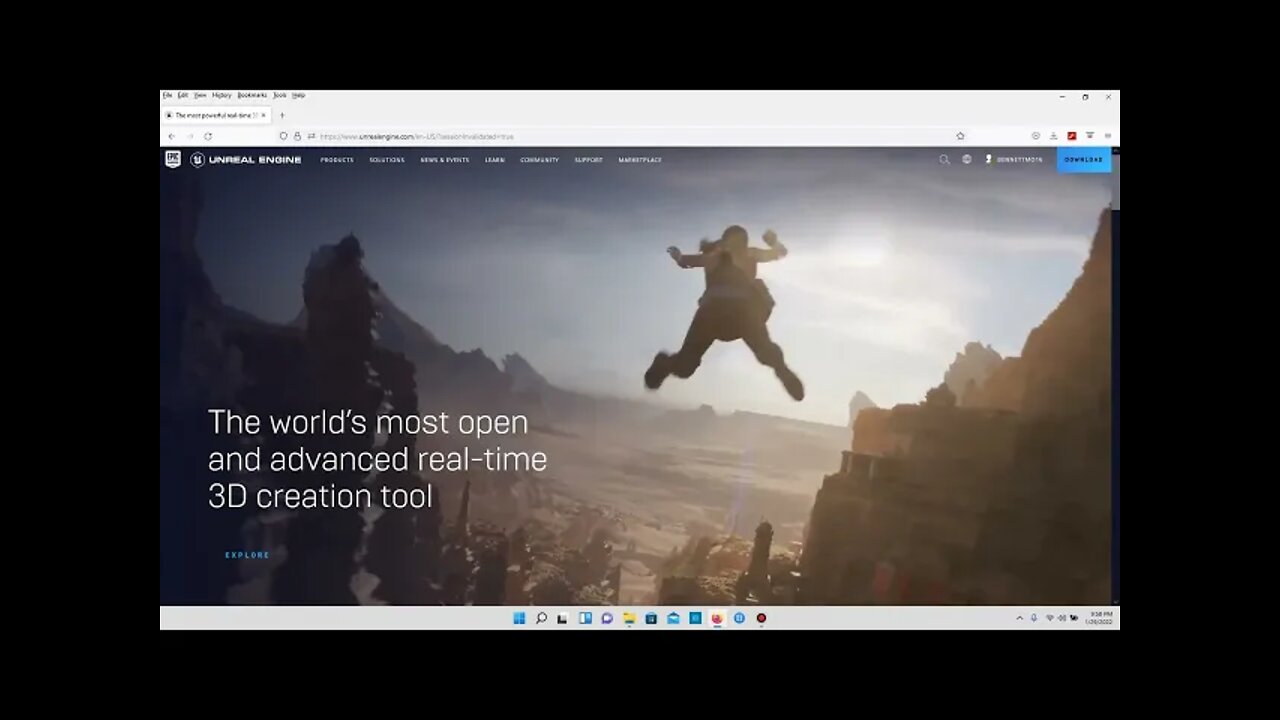Image resolution: width=1280 pixels, height=720 pixels.
Task: Open File Explorer from the taskbar
Action: point(629,618)
